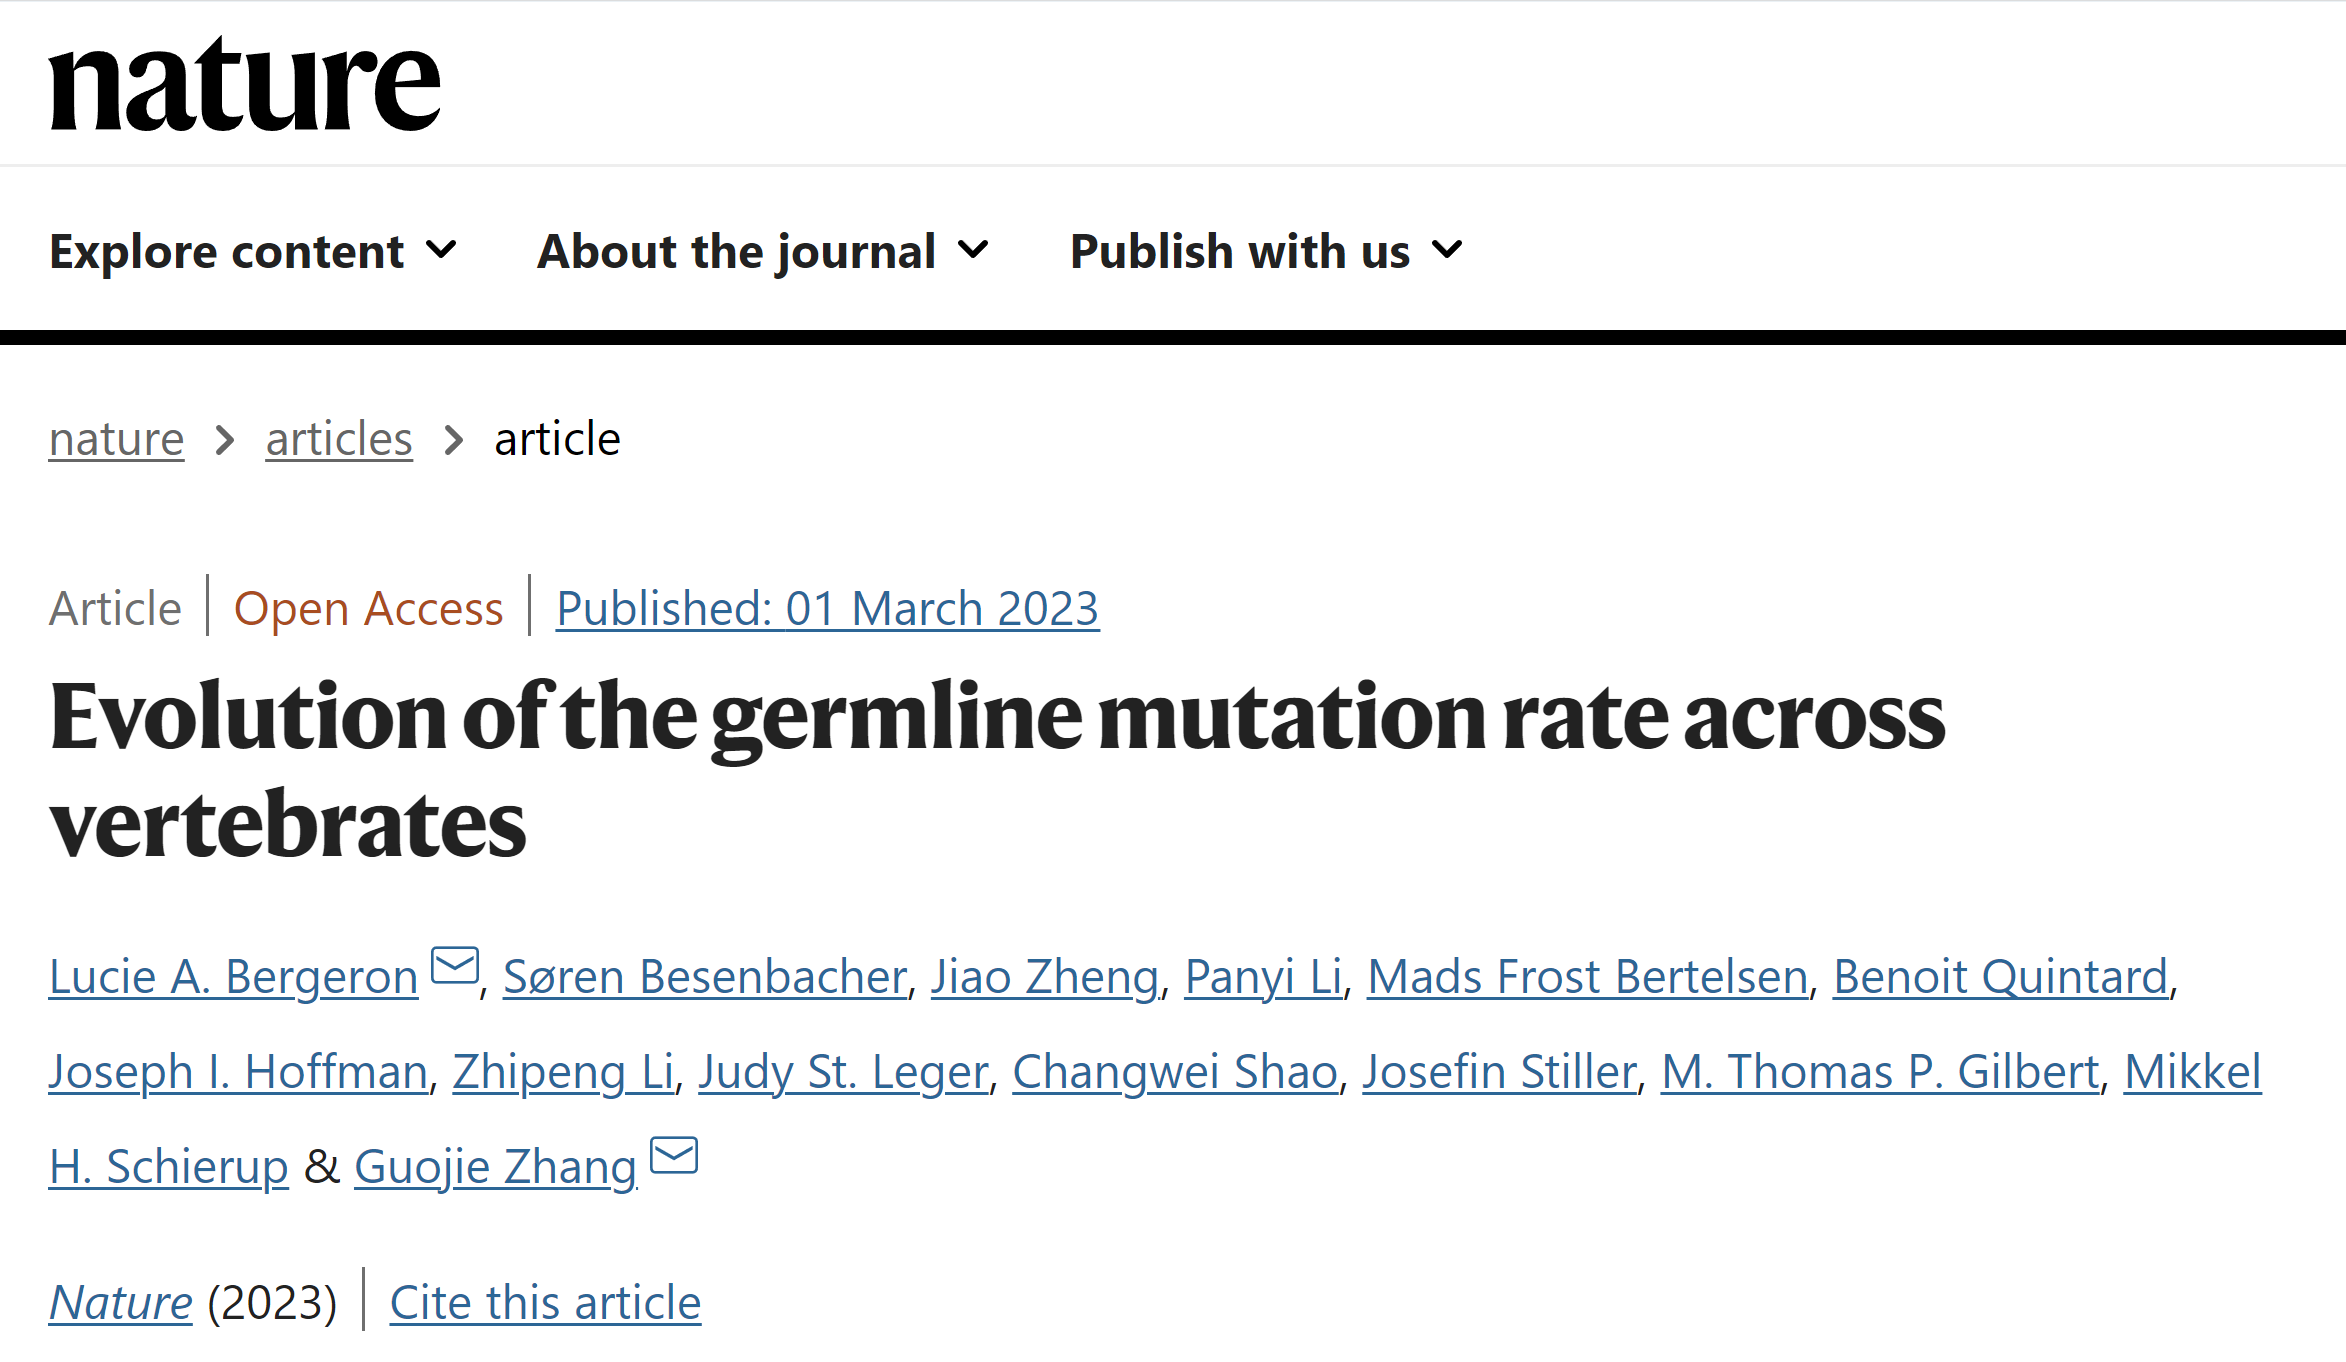Image resolution: width=2346 pixels, height=1362 pixels.
Task: Click the Published: 01 March 2023 link
Action: tap(828, 608)
